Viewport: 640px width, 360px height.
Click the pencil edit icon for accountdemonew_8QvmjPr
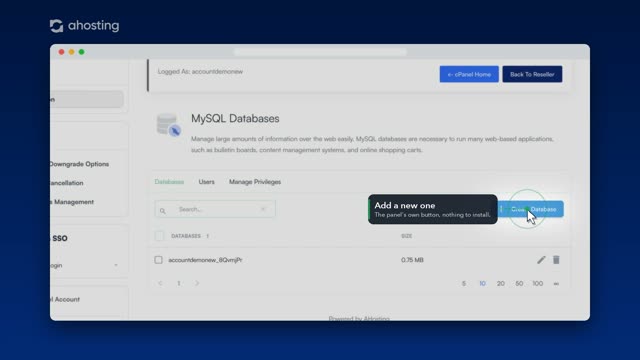541,260
